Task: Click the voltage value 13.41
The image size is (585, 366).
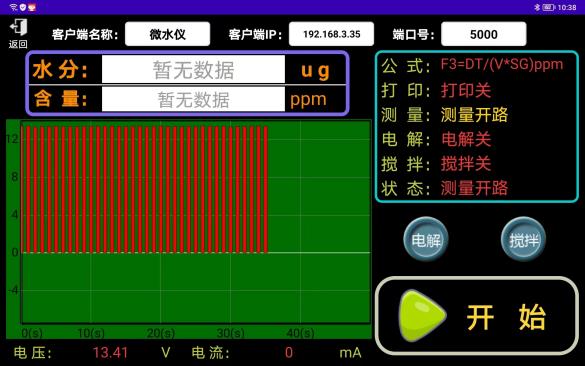Action: 110,353
